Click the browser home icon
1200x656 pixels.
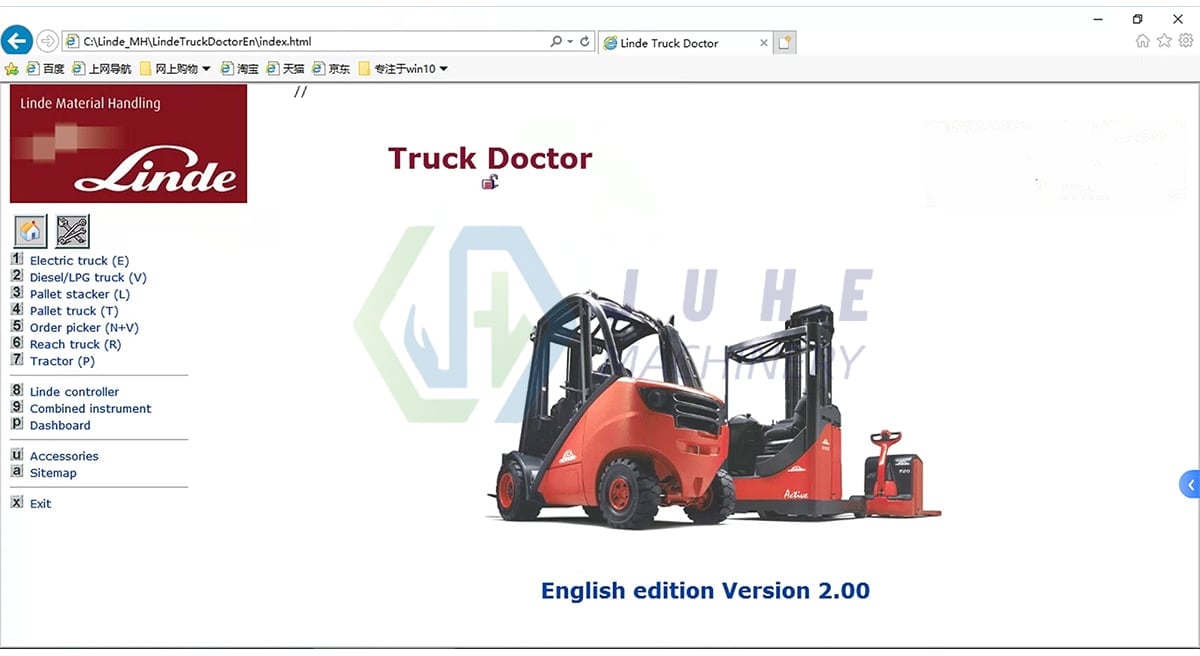[1141, 42]
